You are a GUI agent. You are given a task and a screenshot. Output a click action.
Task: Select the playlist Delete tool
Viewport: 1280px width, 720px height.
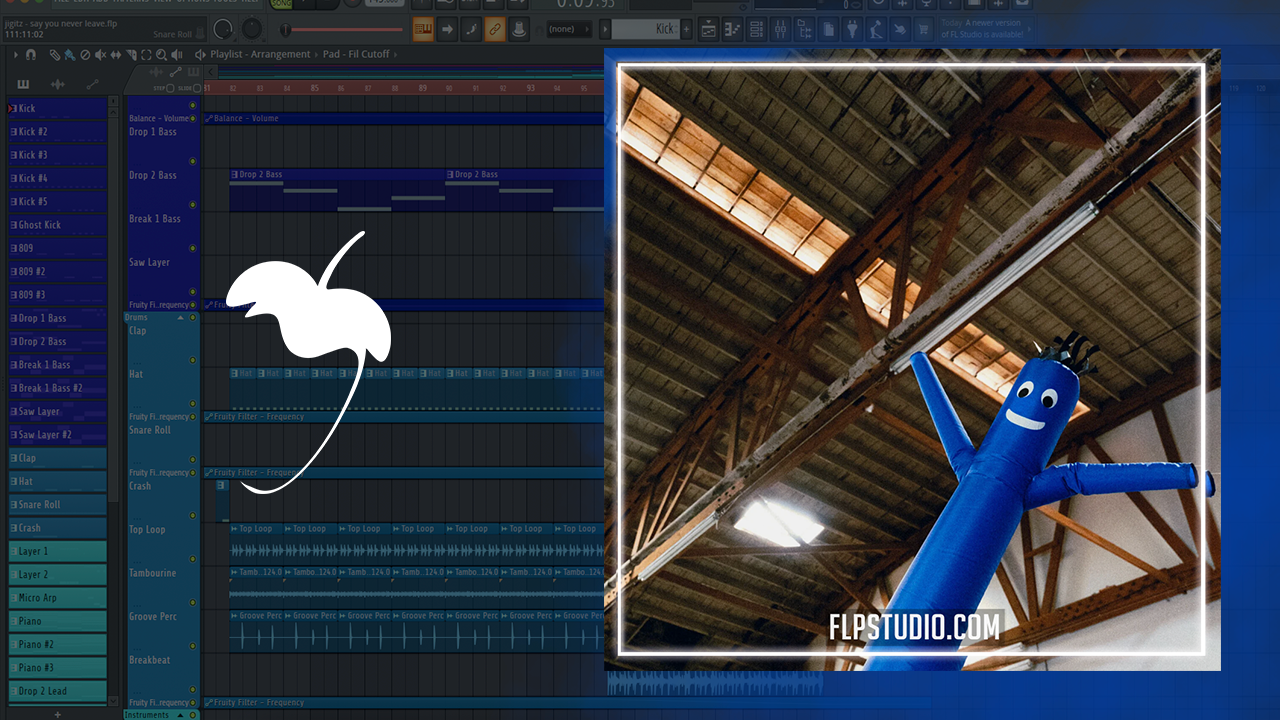84,55
